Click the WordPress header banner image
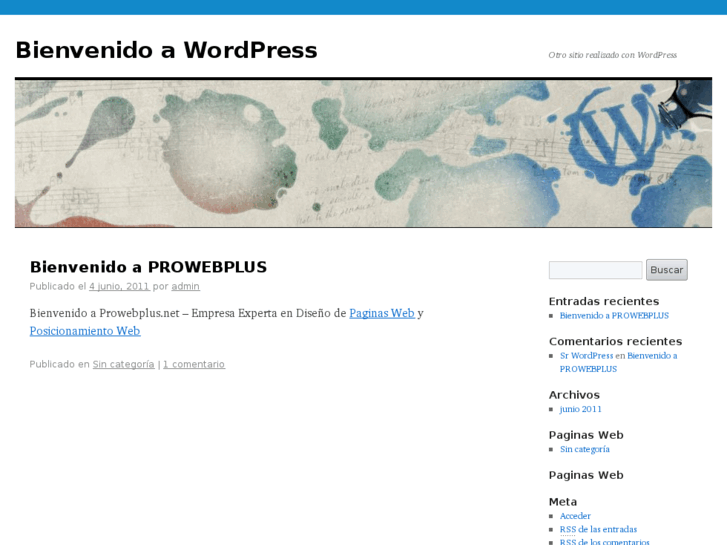The width and height of the screenshot is (727, 545). [364, 154]
